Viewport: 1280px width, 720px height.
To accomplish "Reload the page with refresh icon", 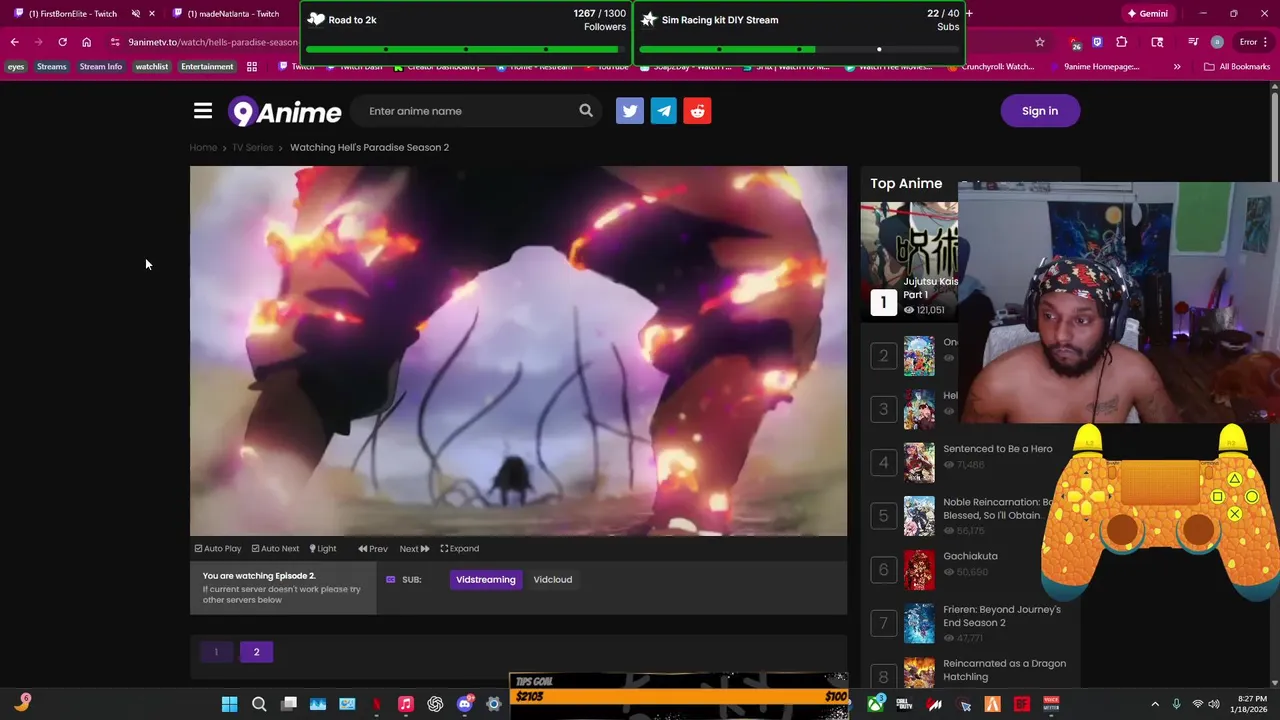I will (x=62, y=42).
